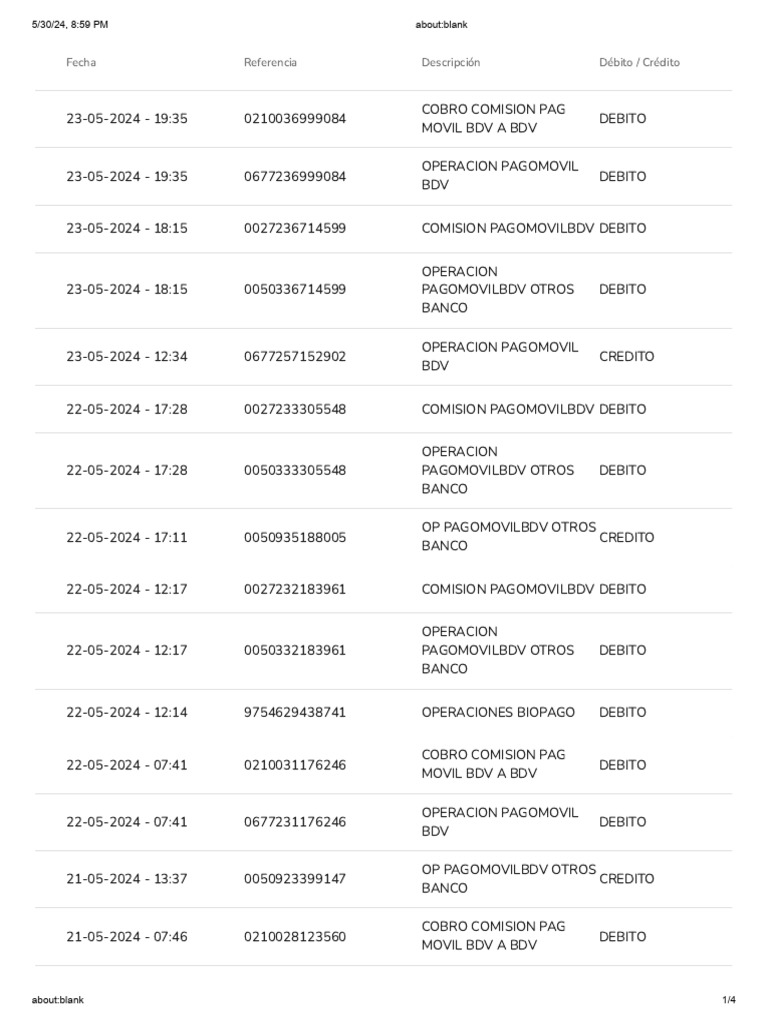Select reference number 0050935188005
768x1024 pixels.
[x=295, y=538]
